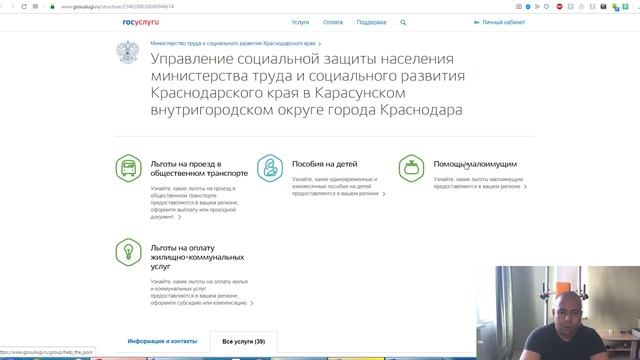Click arrow after child benefits description
Image resolution: width=640 pixels, height=360 pixels.
384,194
